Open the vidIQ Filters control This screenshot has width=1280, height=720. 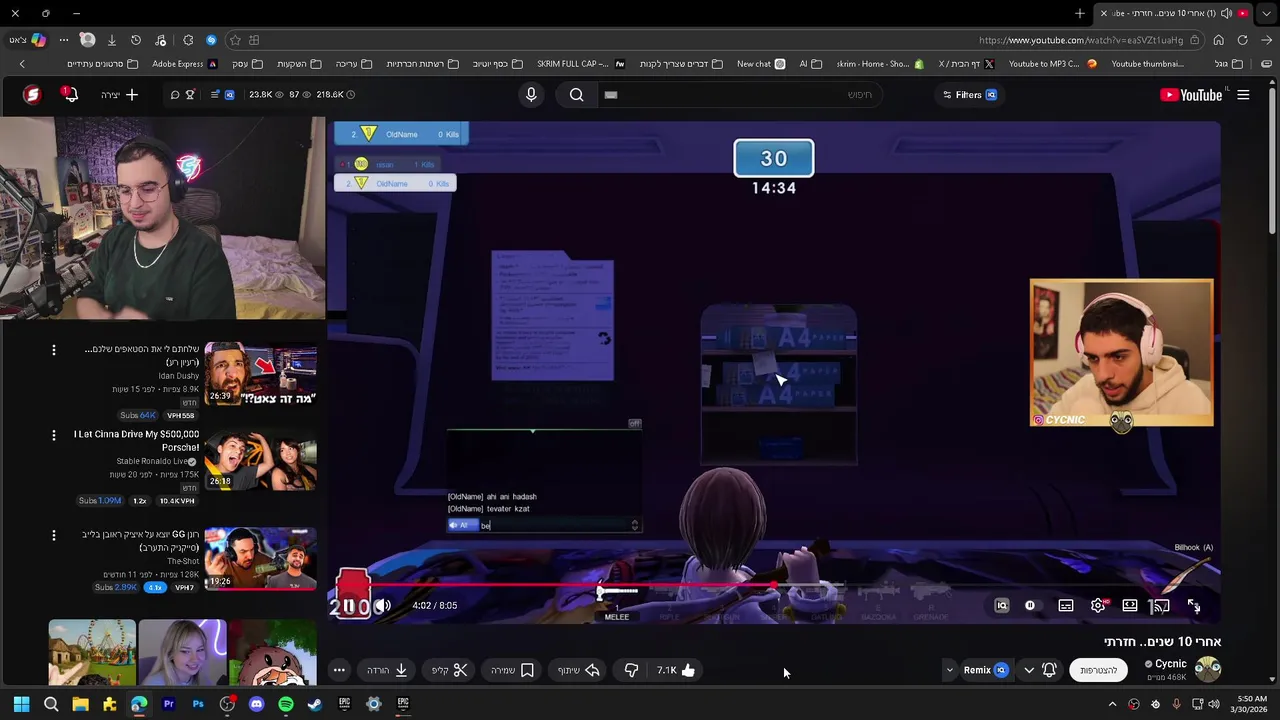[969, 95]
